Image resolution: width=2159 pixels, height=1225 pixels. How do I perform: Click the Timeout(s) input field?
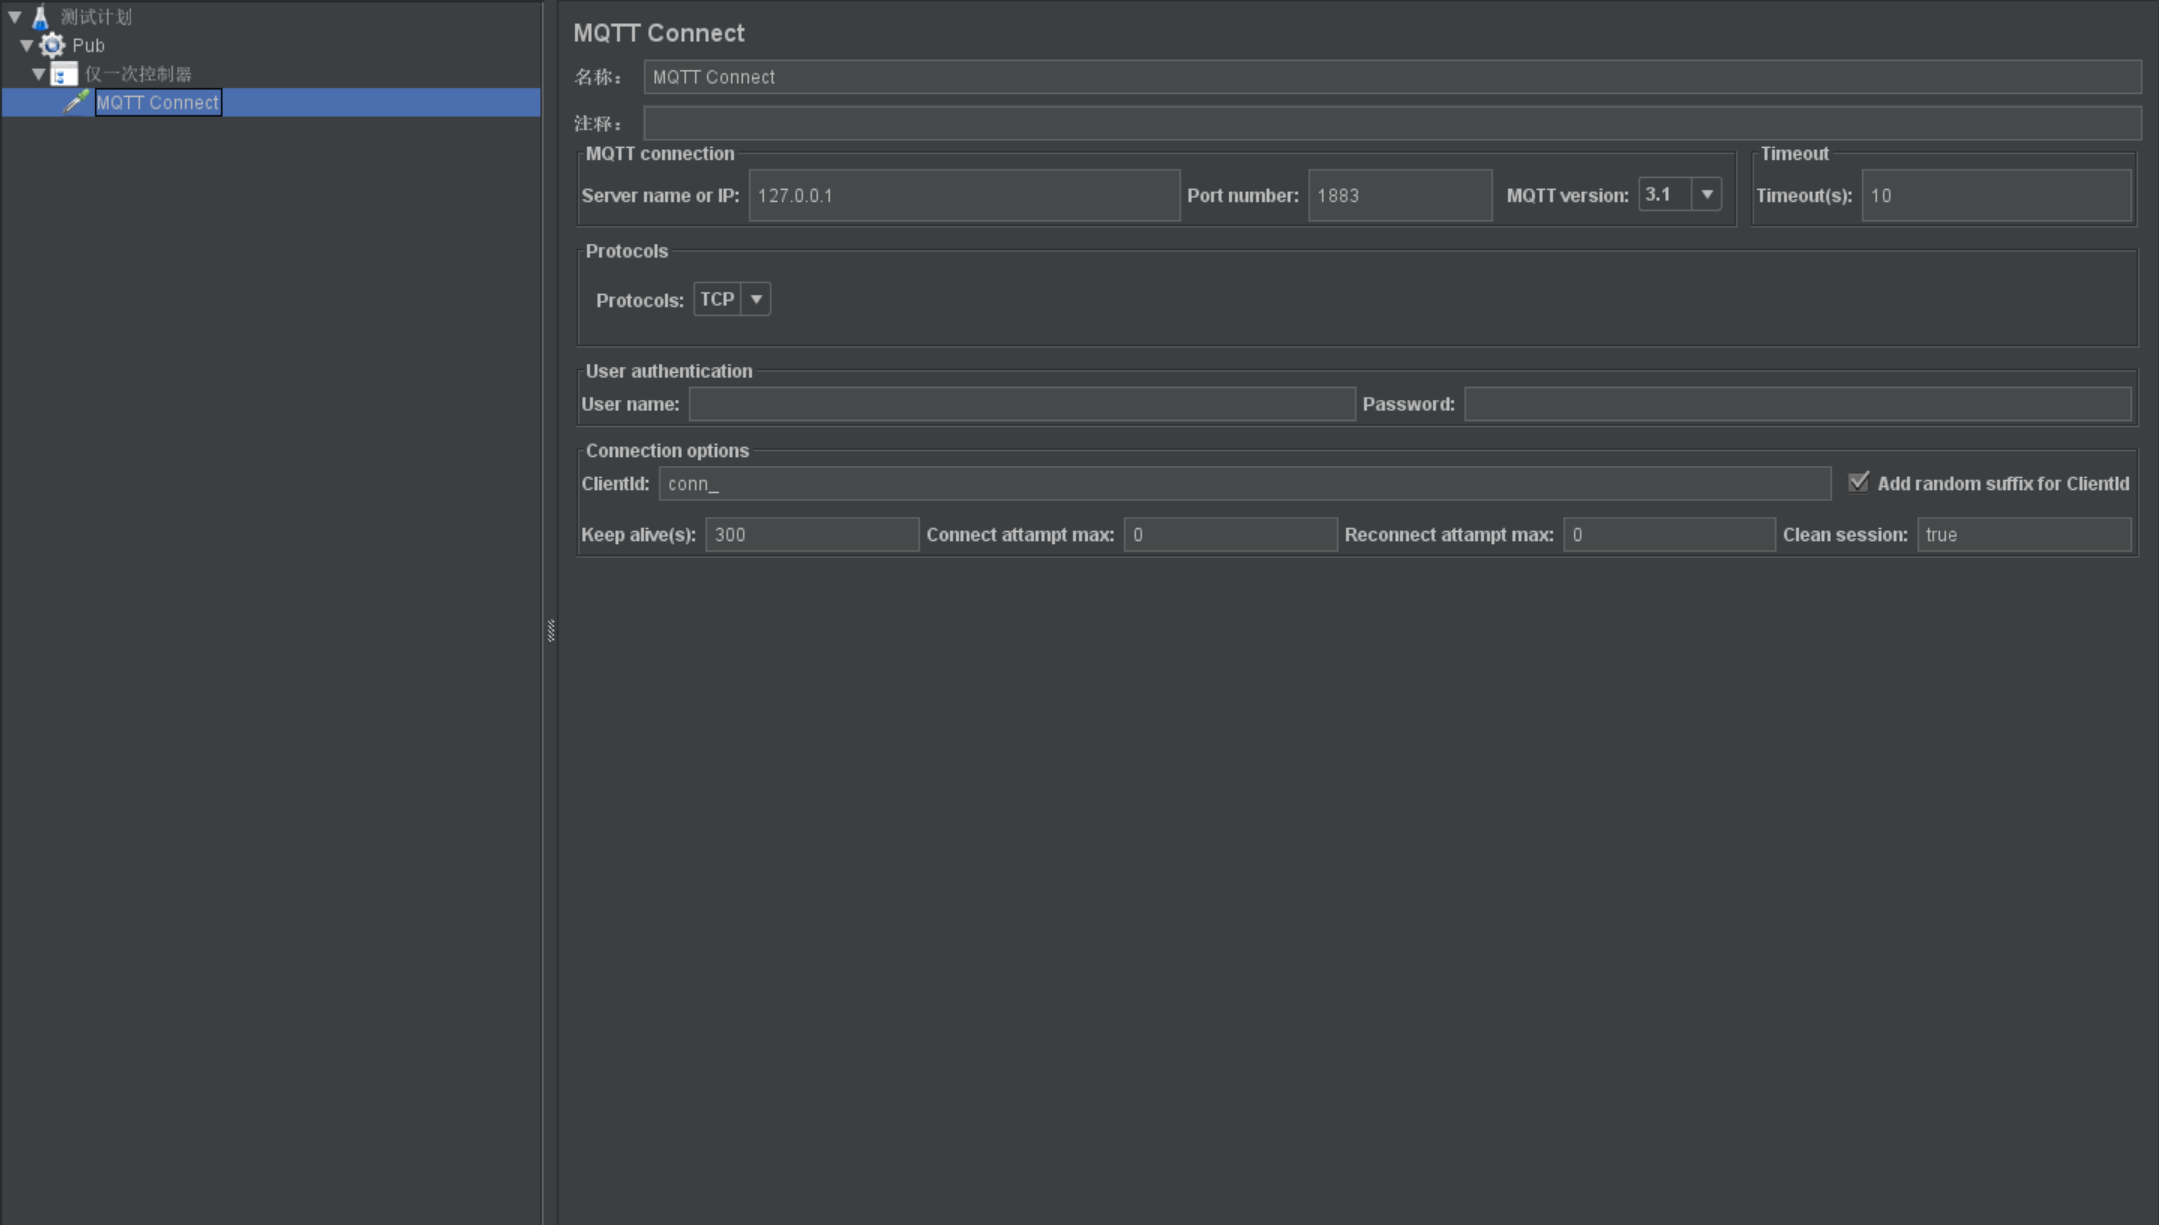(x=1995, y=196)
